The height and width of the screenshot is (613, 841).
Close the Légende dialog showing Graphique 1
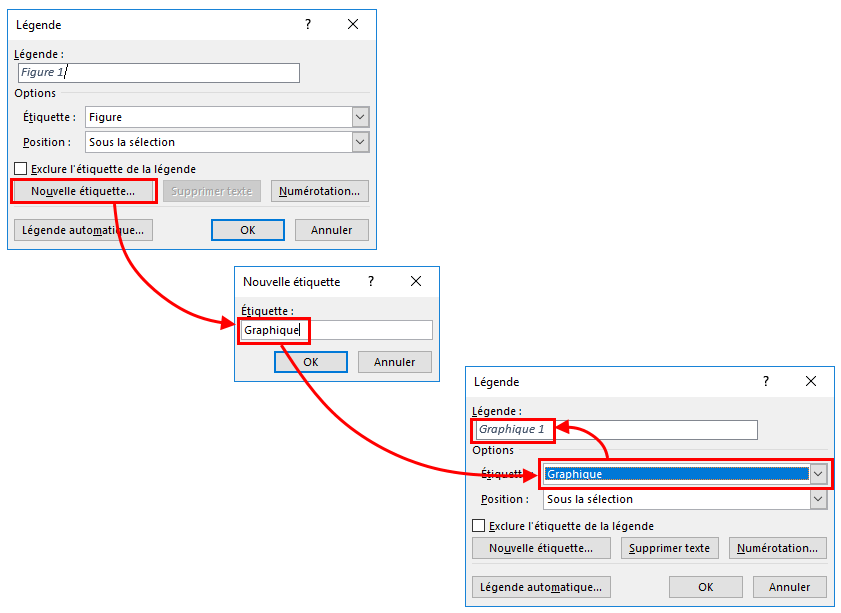tap(811, 381)
